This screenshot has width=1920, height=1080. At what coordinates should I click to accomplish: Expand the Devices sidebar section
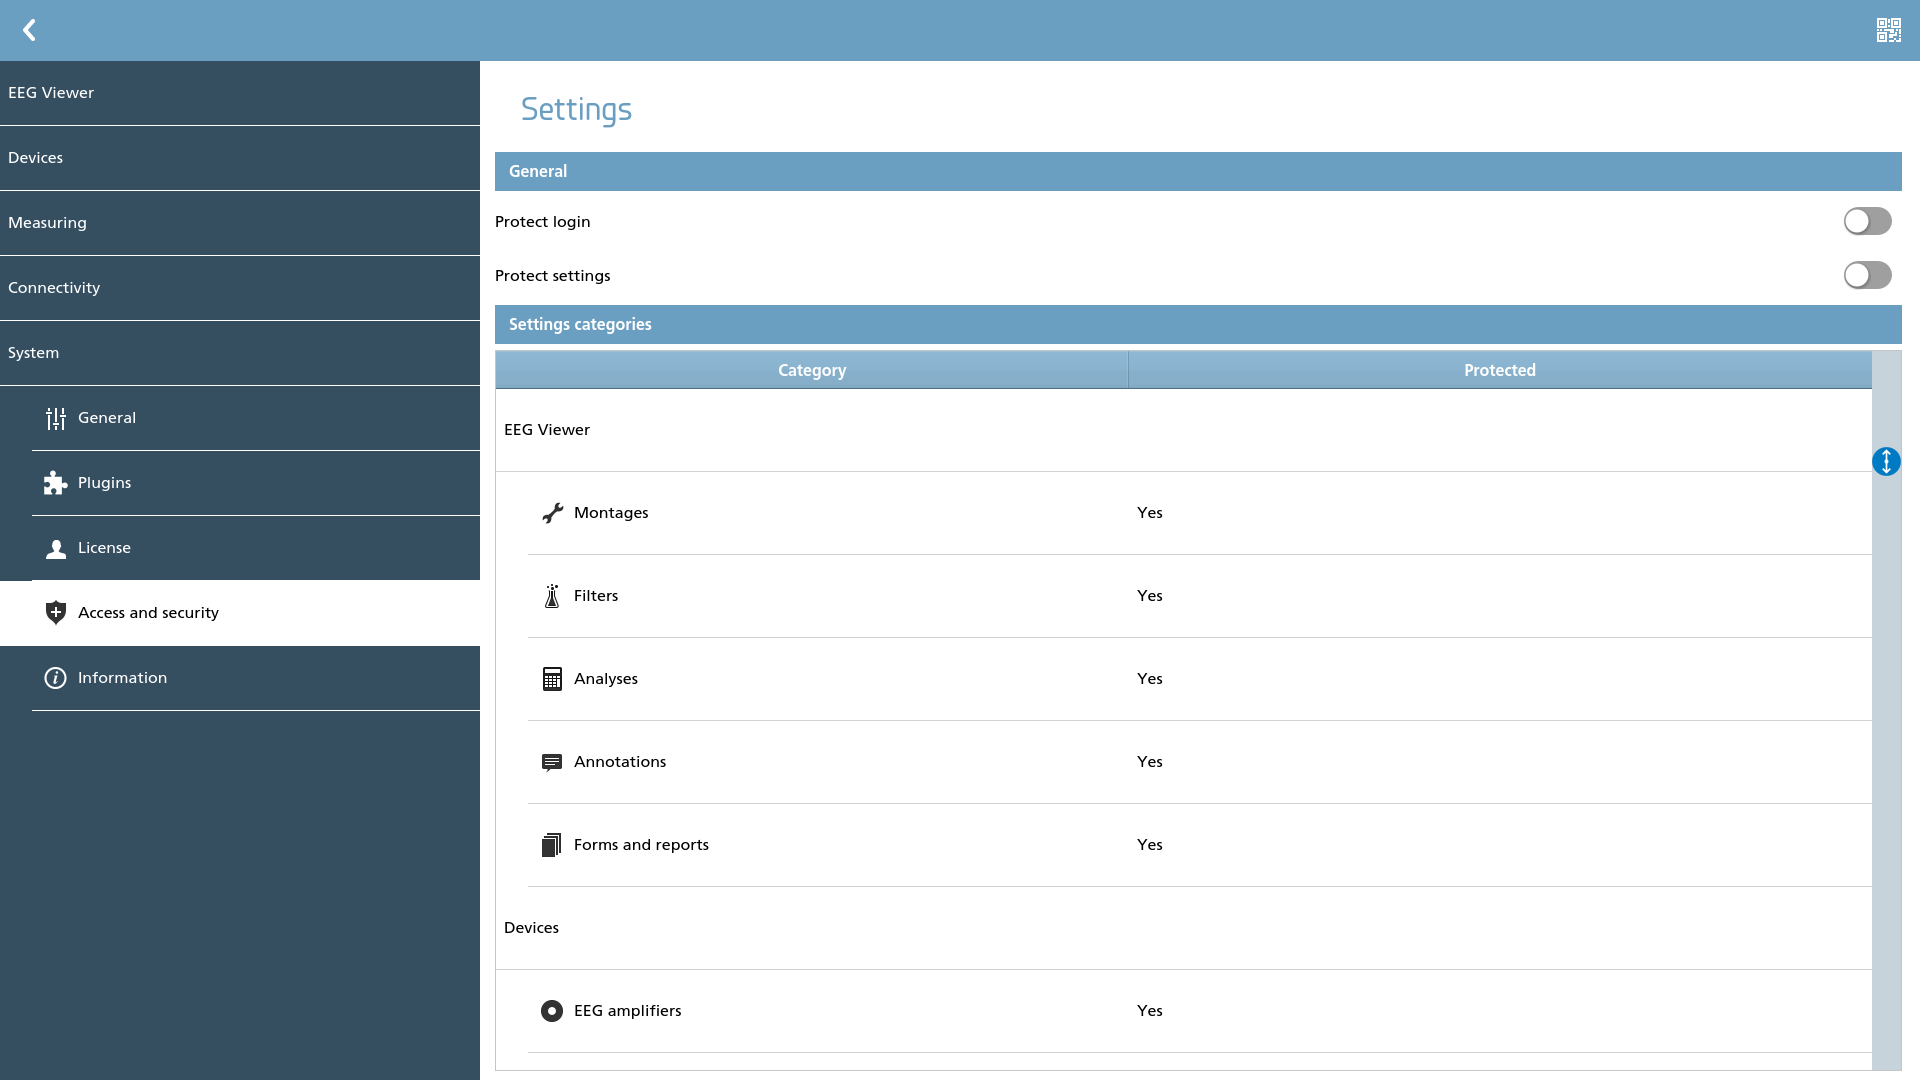pyautogui.click(x=240, y=158)
